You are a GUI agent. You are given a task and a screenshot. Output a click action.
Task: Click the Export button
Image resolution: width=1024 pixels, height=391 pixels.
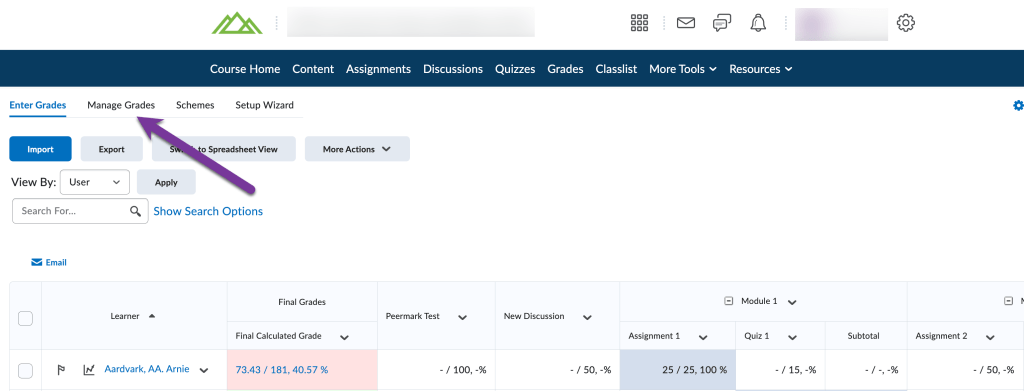(112, 149)
